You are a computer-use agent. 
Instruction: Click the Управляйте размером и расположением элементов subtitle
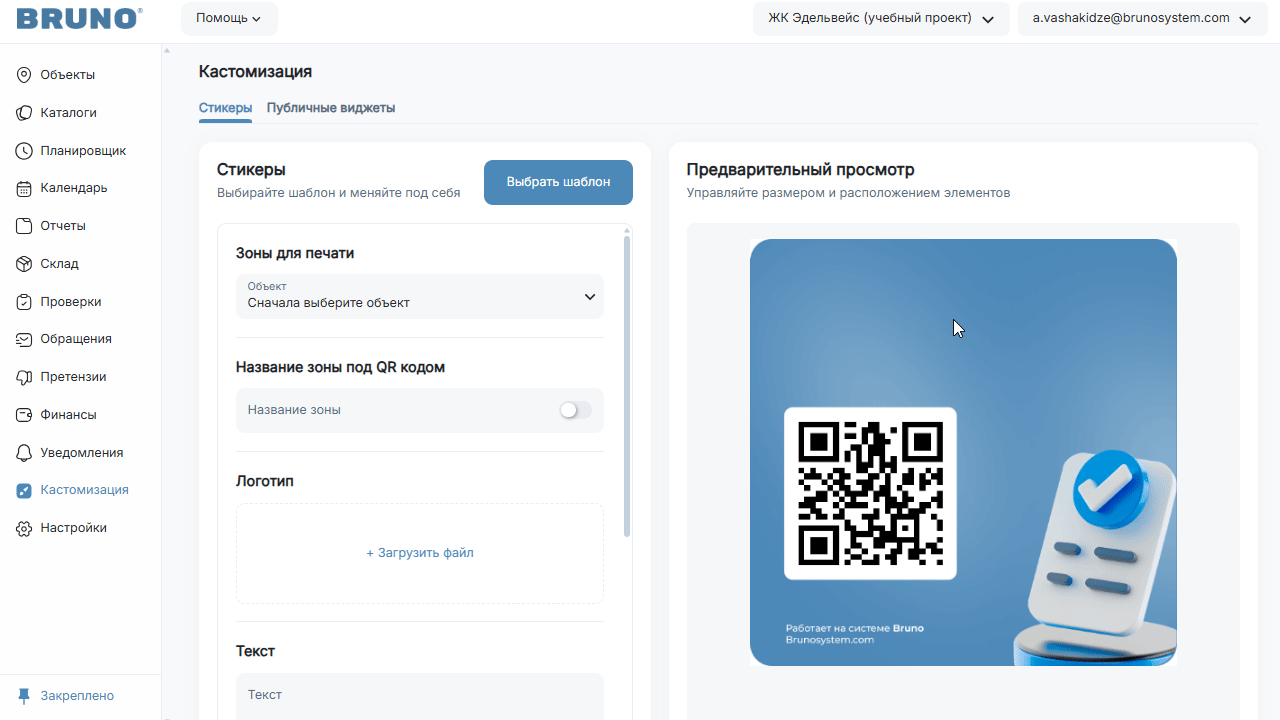point(849,193)
